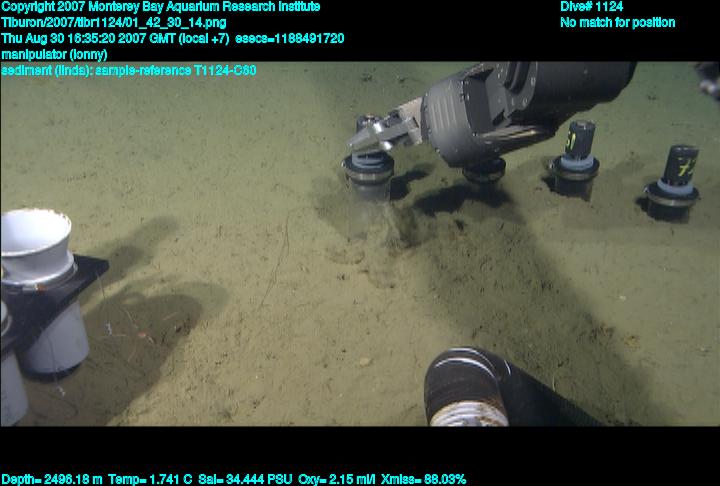The width and height of the screenshot is (720, 486).
Task: Click the Monterey Bay Aquarium copyright line
Action: [x=161, y=7]
